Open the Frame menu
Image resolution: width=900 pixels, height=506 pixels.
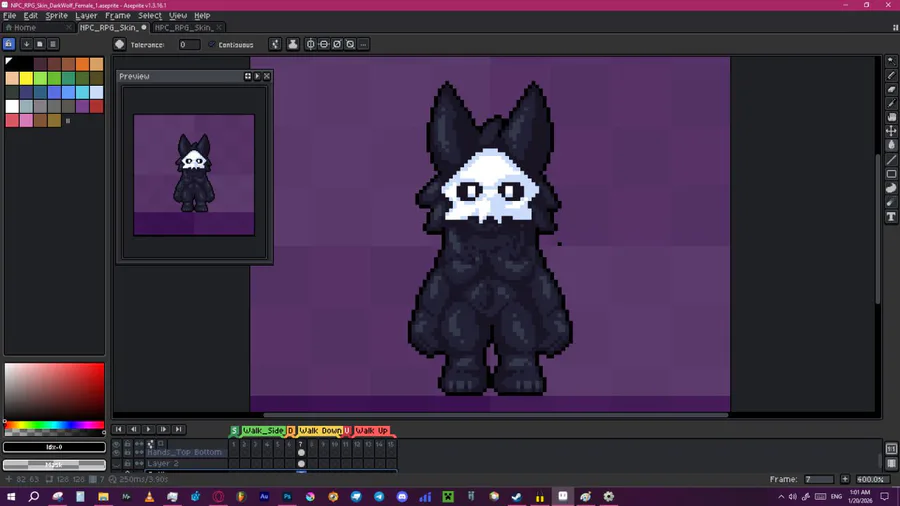point(118,15)
